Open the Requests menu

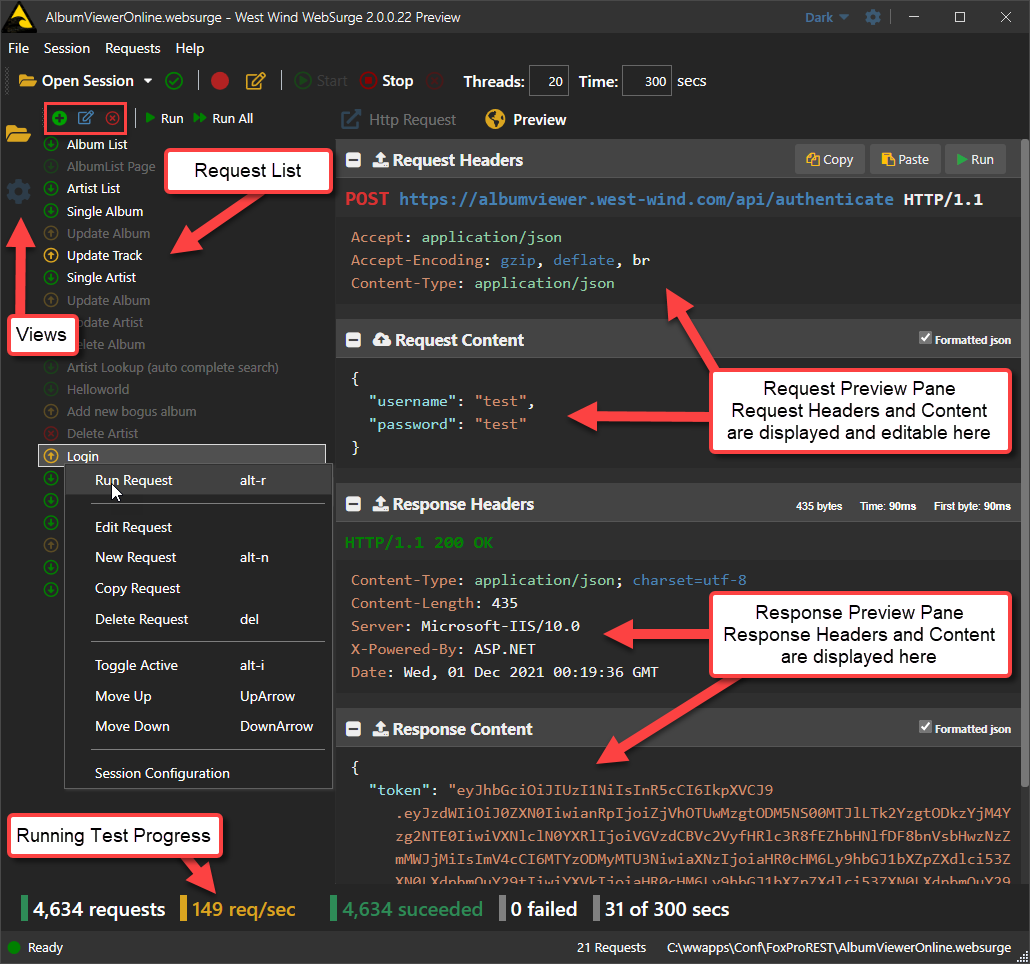tap(133, 49)
